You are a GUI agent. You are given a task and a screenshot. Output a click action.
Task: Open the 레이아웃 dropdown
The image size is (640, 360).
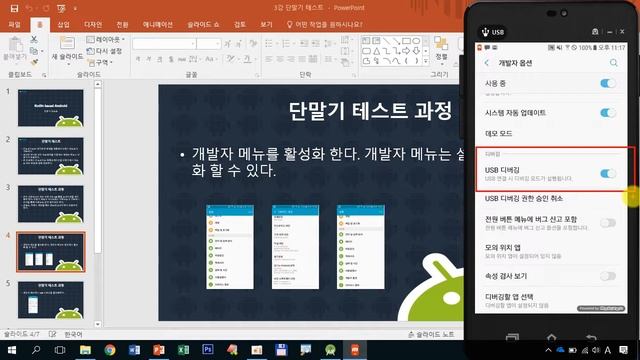pos(105,40)
